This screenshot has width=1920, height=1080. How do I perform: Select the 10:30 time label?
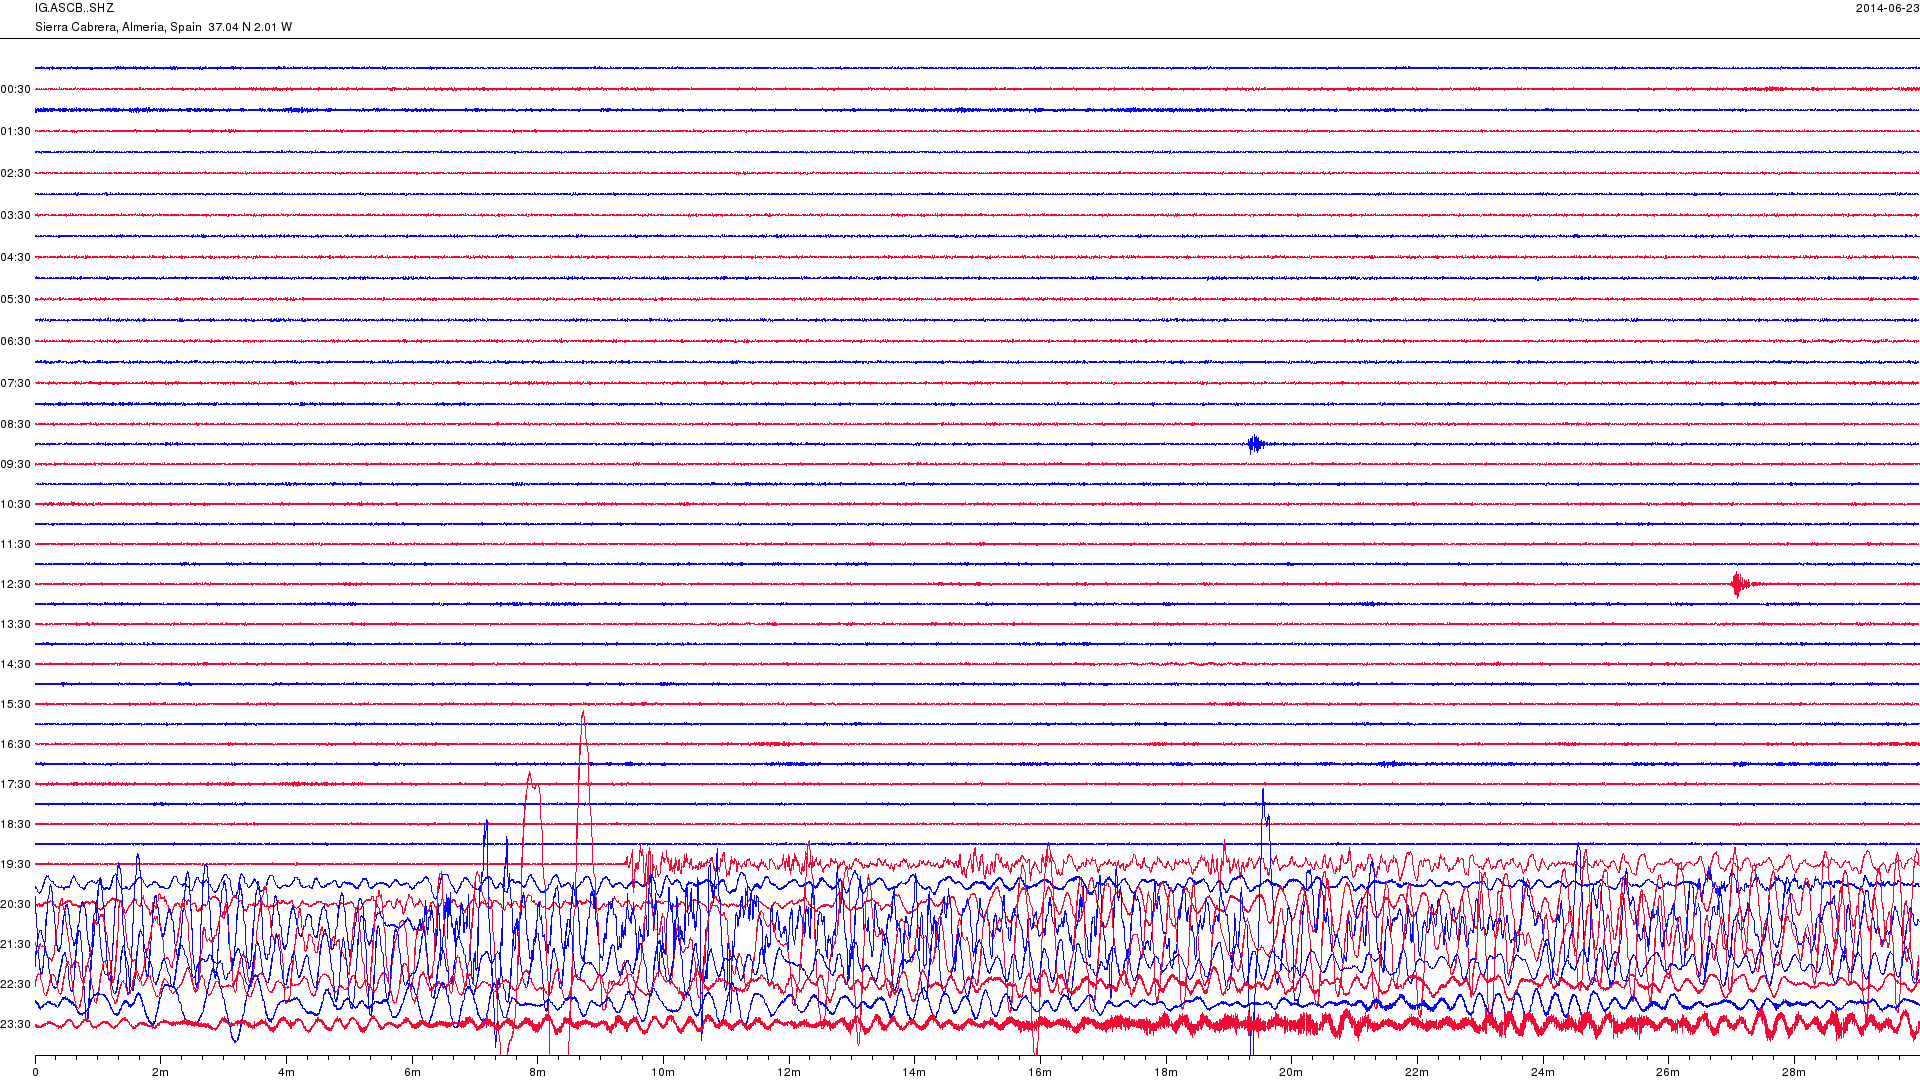tap(16, 505)
